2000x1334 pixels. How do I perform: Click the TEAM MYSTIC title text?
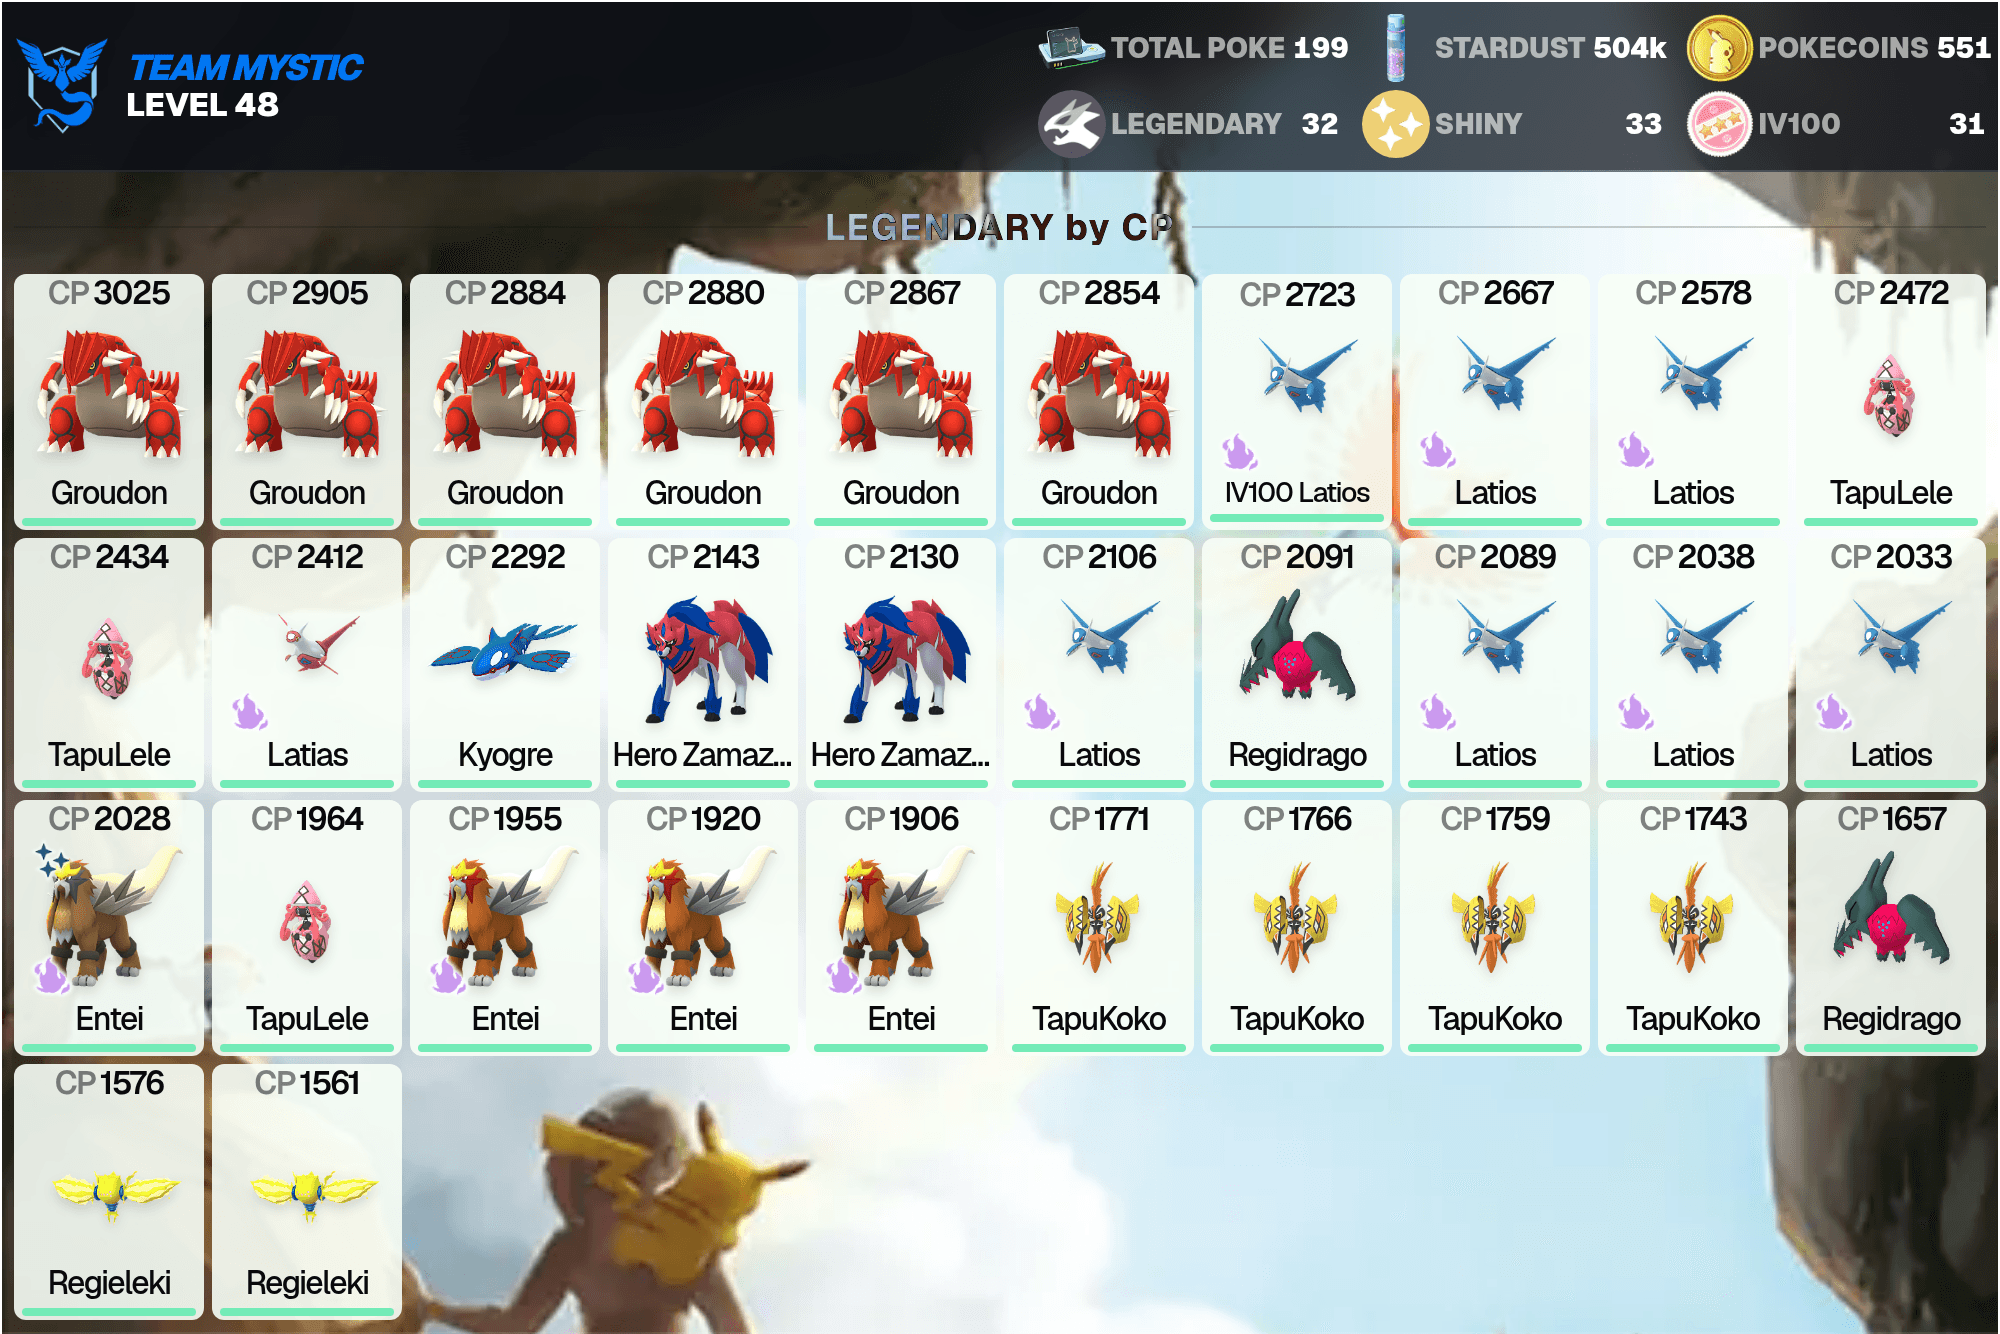[246, 67]
